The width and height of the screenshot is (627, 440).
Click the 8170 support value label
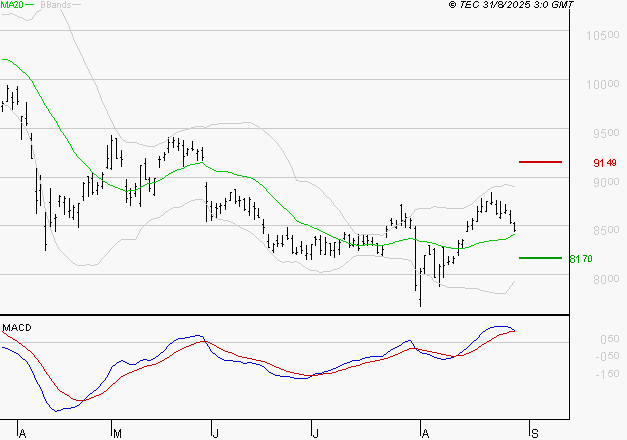pyautogui.click(x=581, y=259)
